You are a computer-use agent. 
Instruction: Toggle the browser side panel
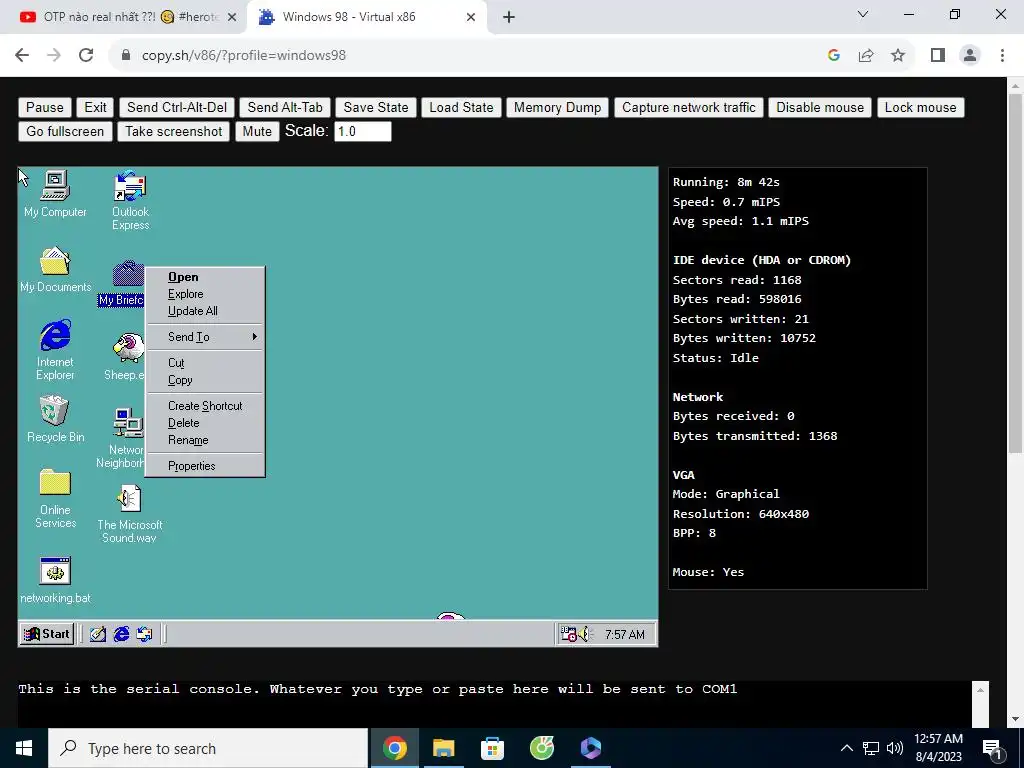938,56
